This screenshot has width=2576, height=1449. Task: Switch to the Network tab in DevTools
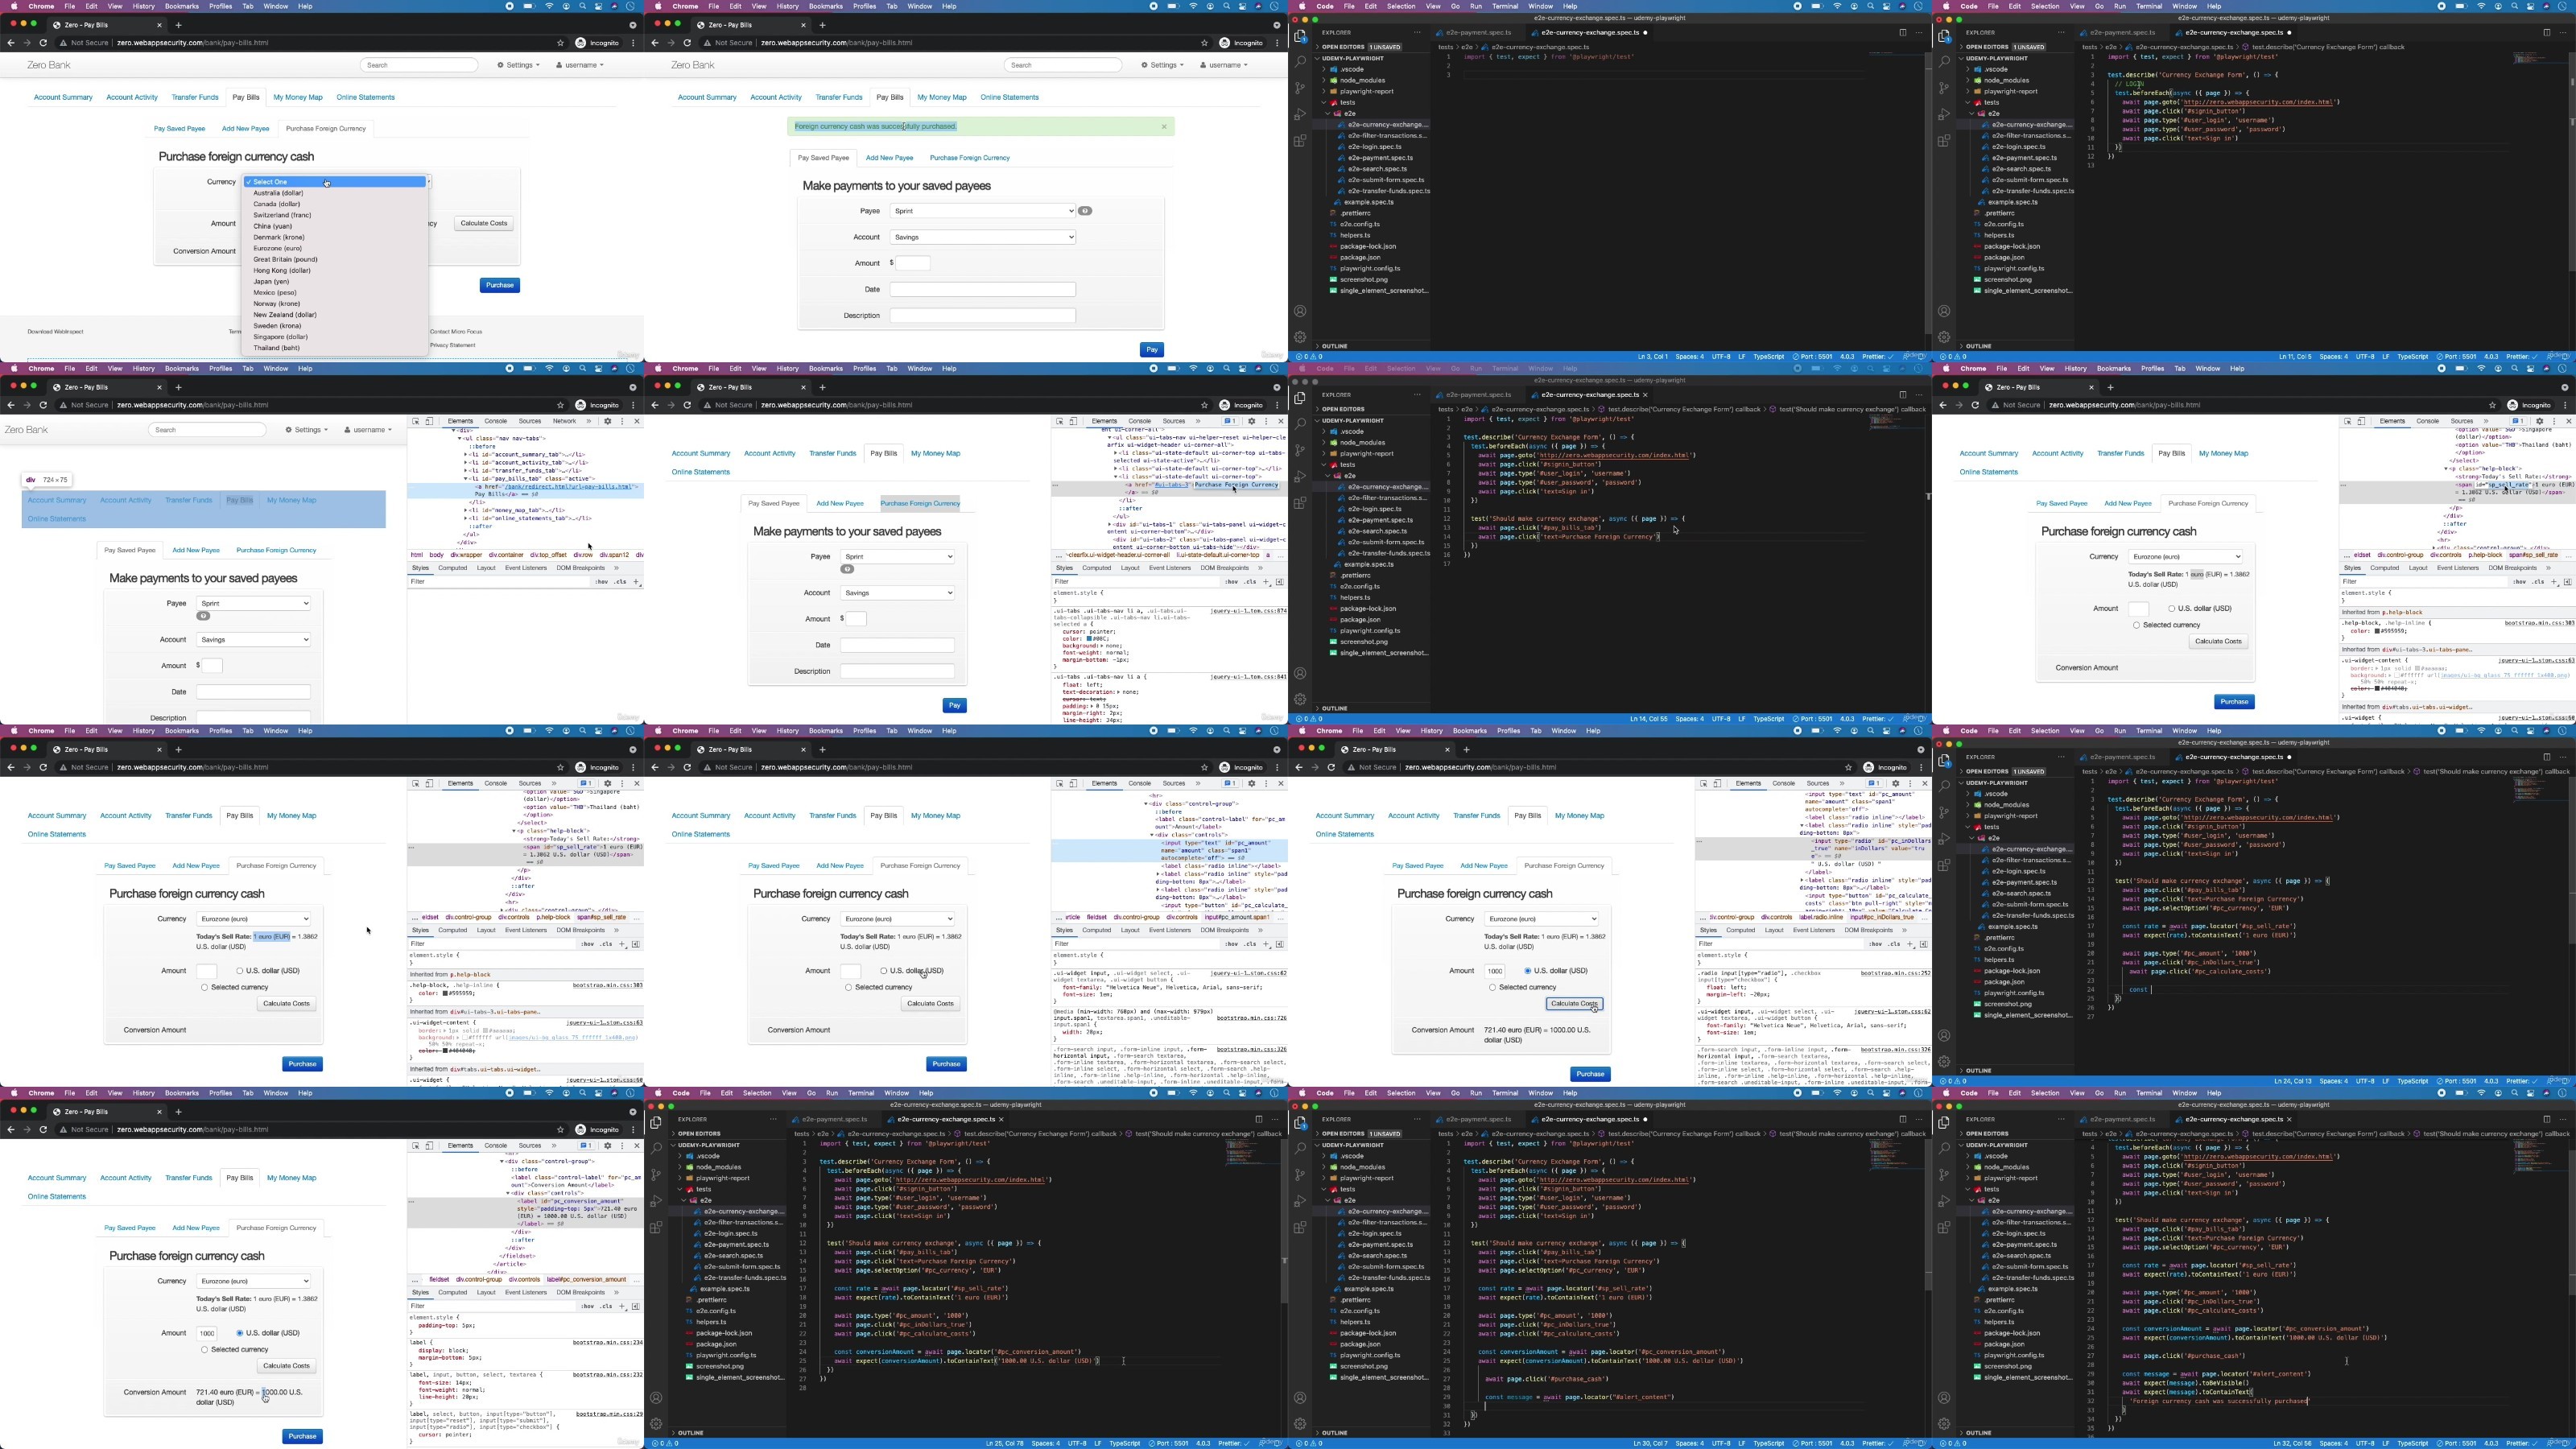pyautogui.click(x=565, y=421)
